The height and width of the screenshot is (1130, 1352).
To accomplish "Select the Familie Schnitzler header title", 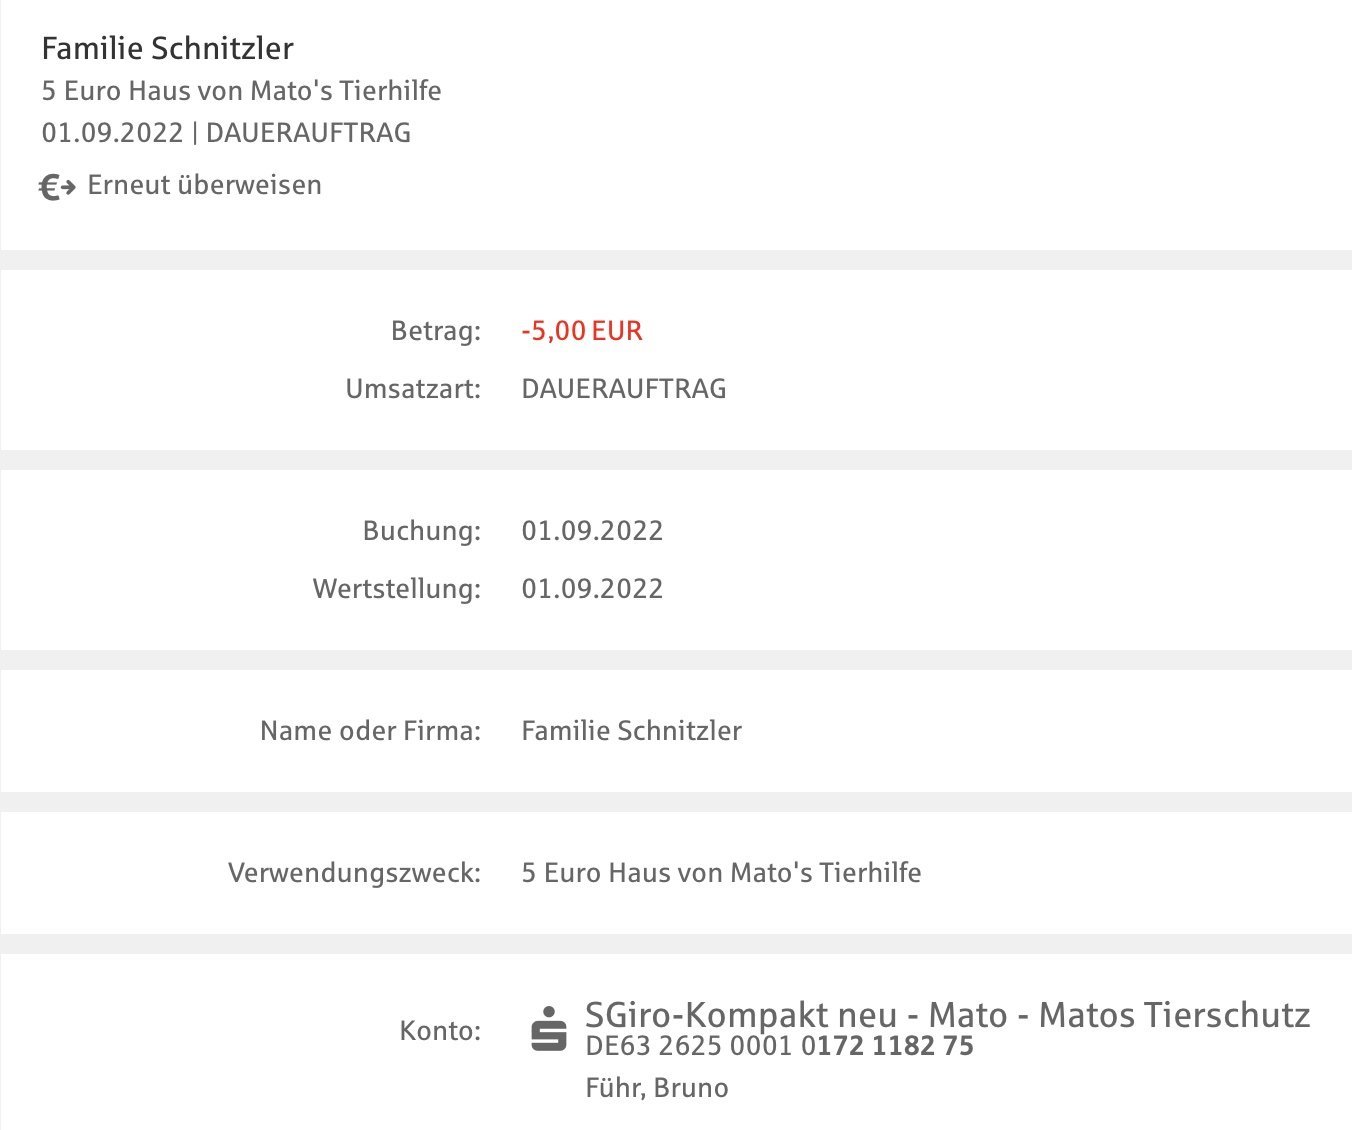I will pyautogui.click(x=168, y=48).
